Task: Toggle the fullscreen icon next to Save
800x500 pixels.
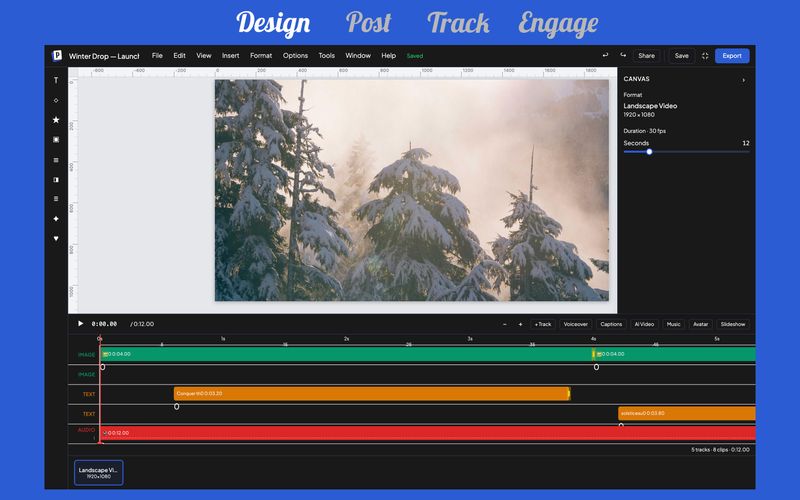Action: [x=705, y=56]
